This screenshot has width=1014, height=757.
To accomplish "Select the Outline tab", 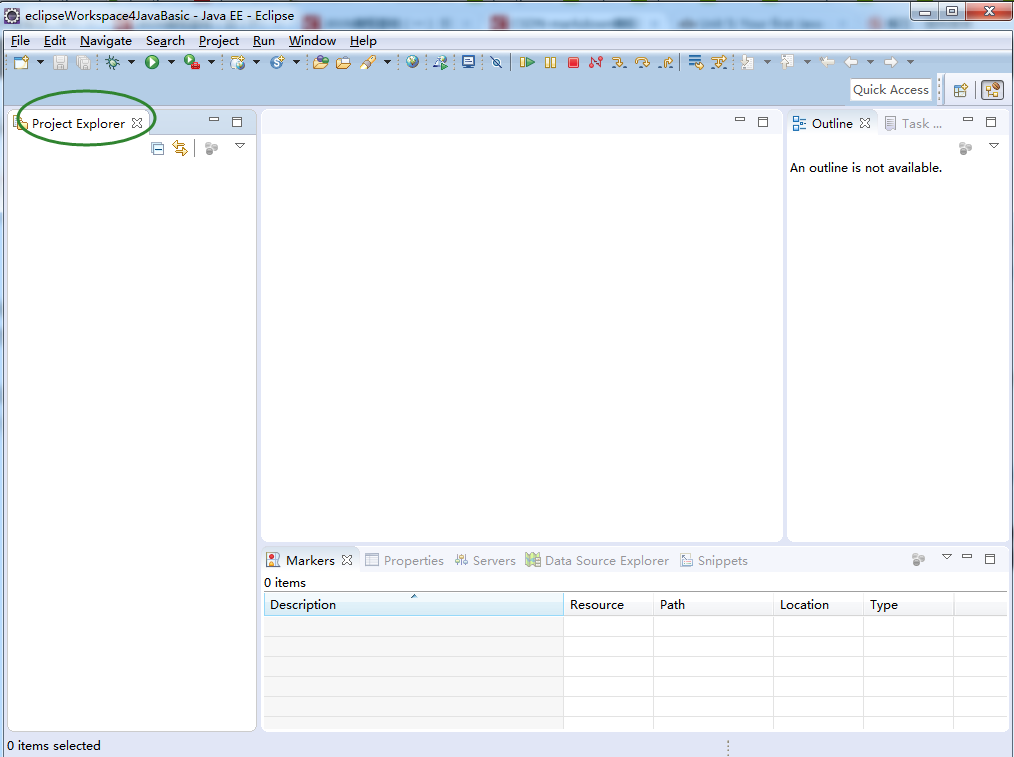I will click(x=832, y=123).
